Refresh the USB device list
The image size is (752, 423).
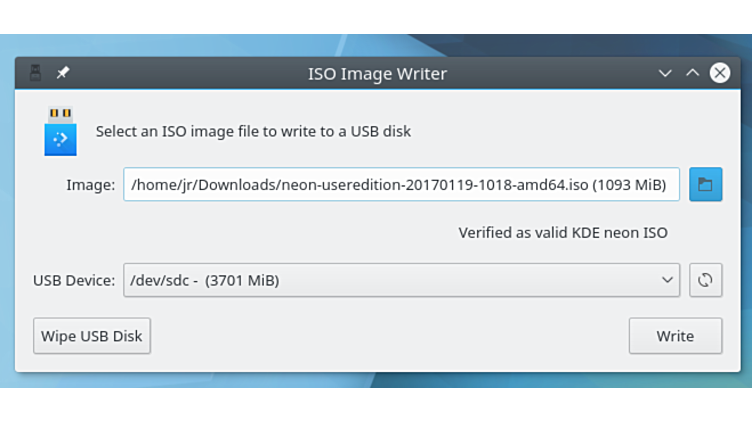(x=705, y=280)
